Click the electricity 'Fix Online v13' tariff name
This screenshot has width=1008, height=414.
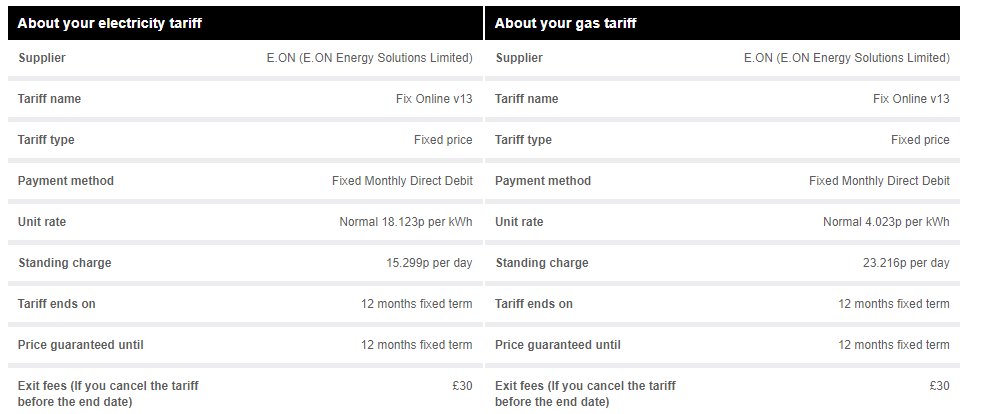pos(434,99)
